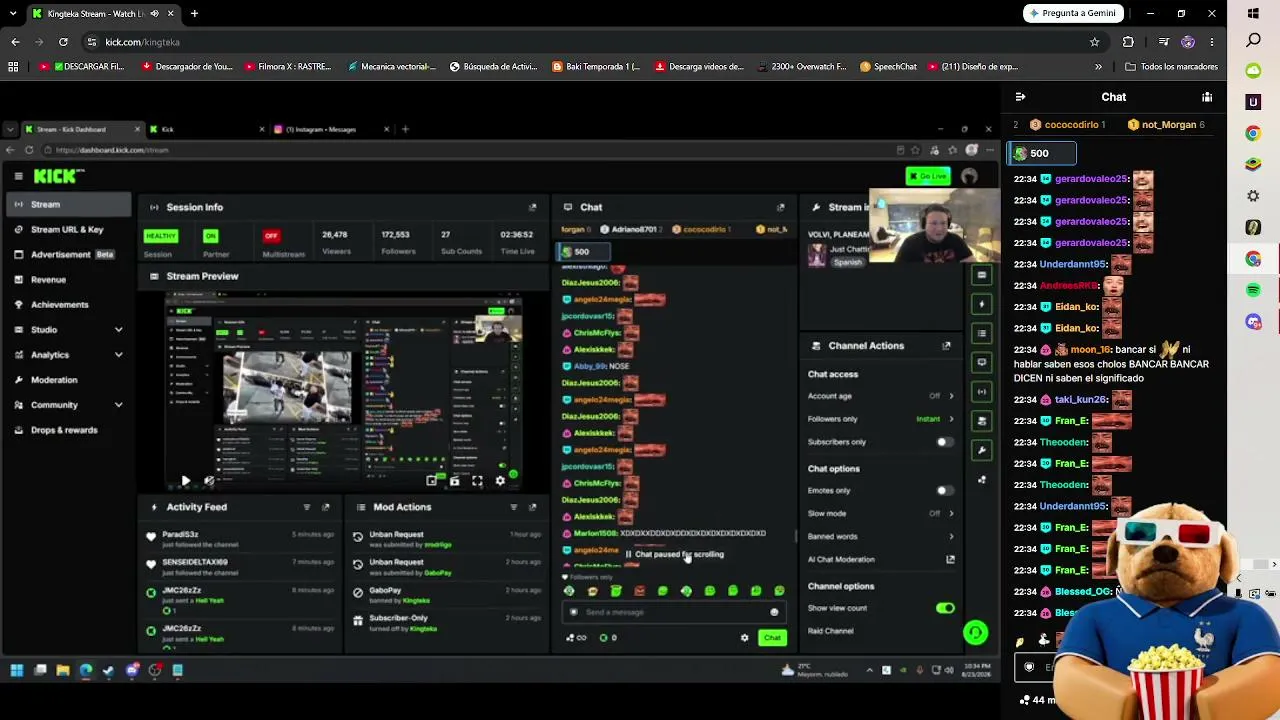Collapse the stream chat sidebar
This screenshot has height=720, width=1280.
pos(1020,97)
